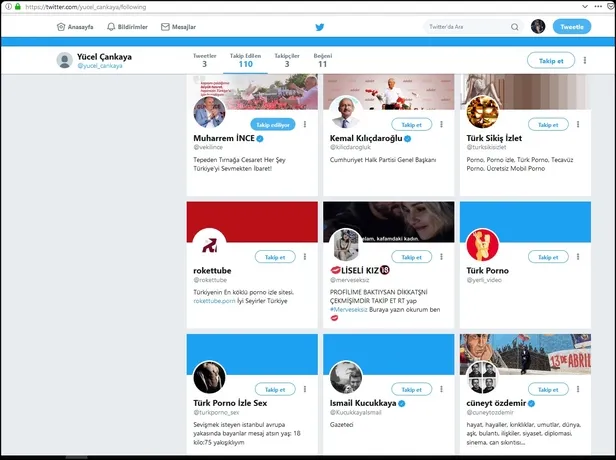Click the browser address bar URL
The height and width of the screenshot is (460, 616).
[x=86, y=7]
